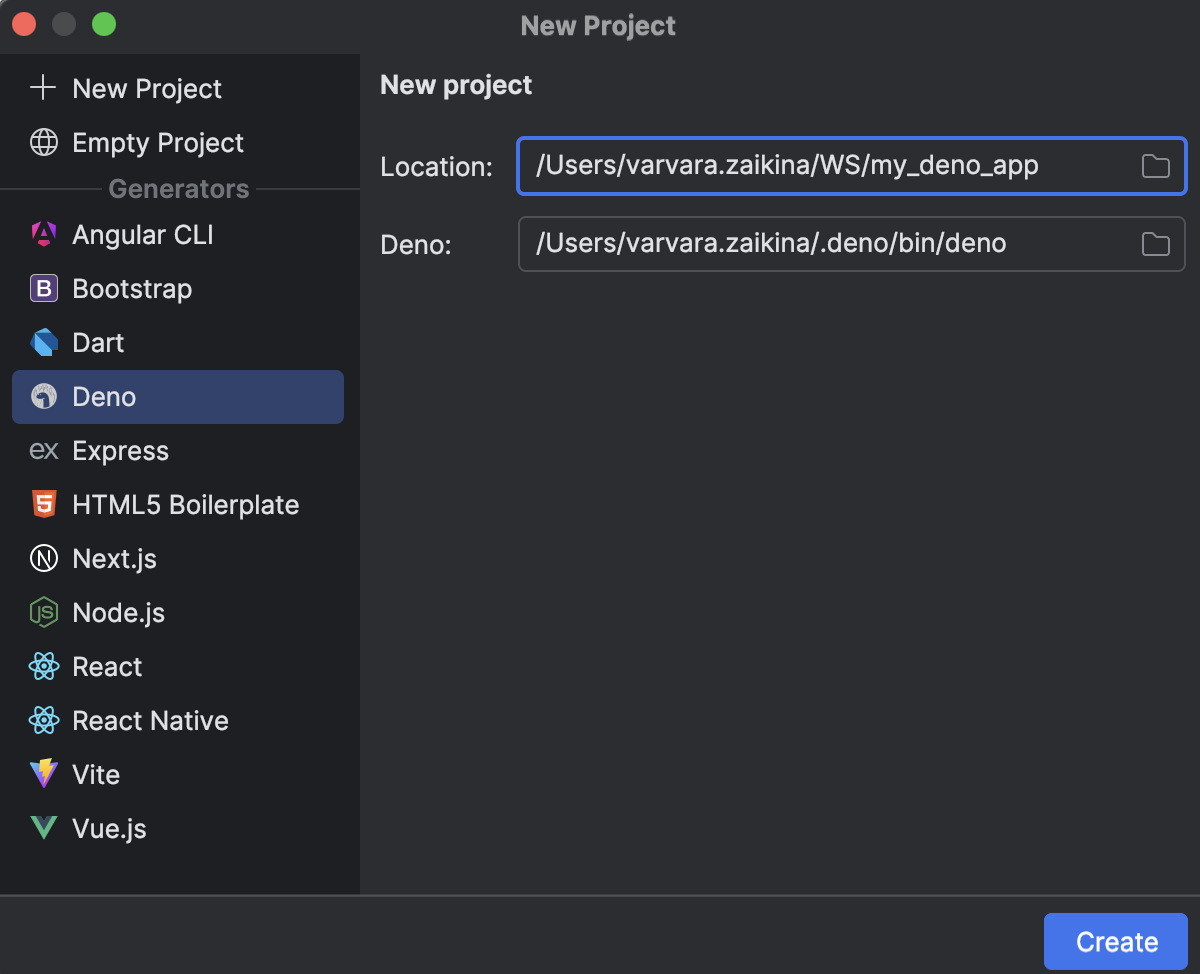Click the Next.js generator icon
This screenshot has width=1200, height=974.
44,558
